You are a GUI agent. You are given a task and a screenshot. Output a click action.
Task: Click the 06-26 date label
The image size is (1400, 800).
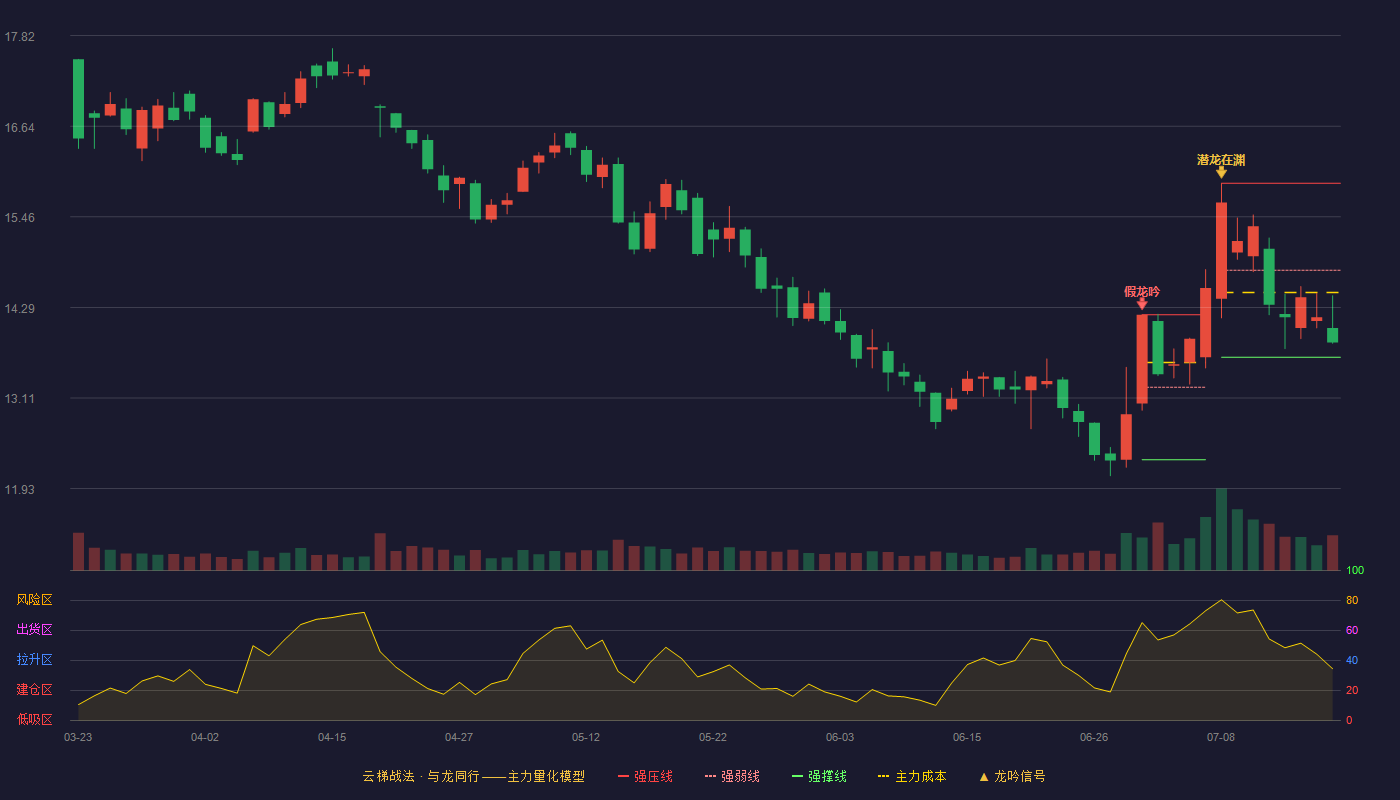[1094, 737]
